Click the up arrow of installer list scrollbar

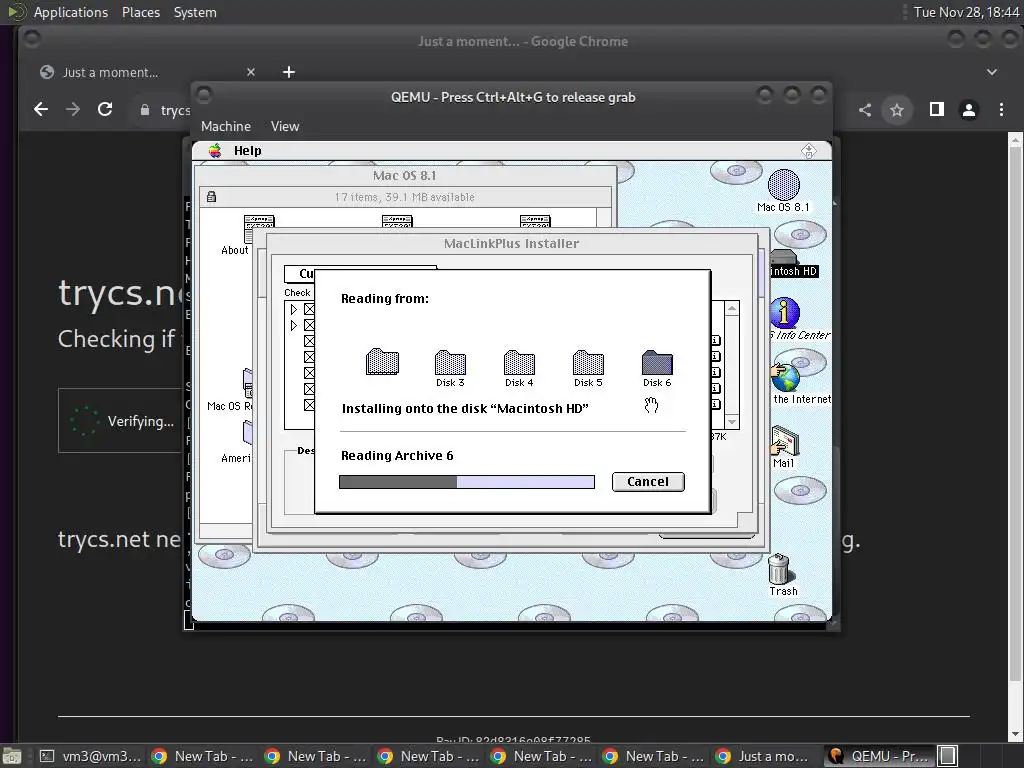tap(732, 308)
